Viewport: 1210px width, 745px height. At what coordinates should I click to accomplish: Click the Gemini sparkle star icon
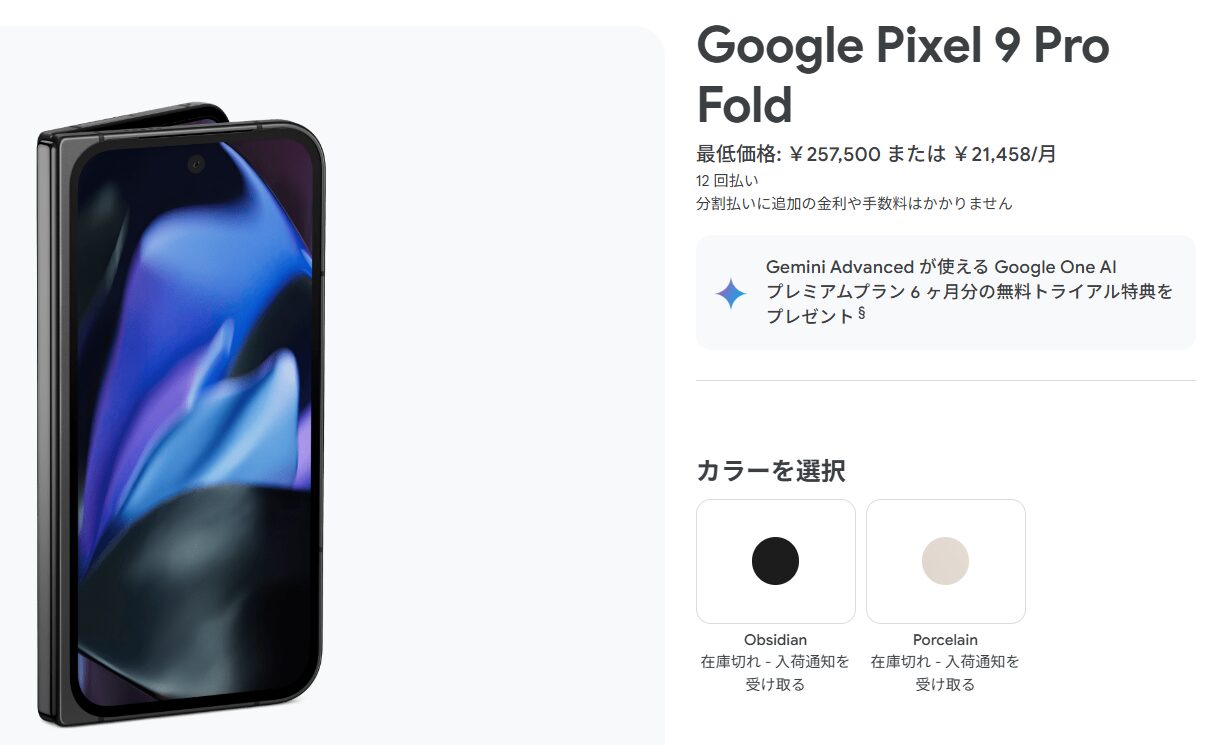[x=731, y=293]
